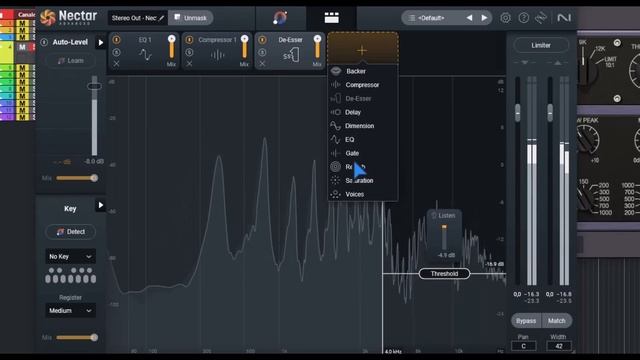Toggle Match gain button
640x360 pixels.
(556, 321)
